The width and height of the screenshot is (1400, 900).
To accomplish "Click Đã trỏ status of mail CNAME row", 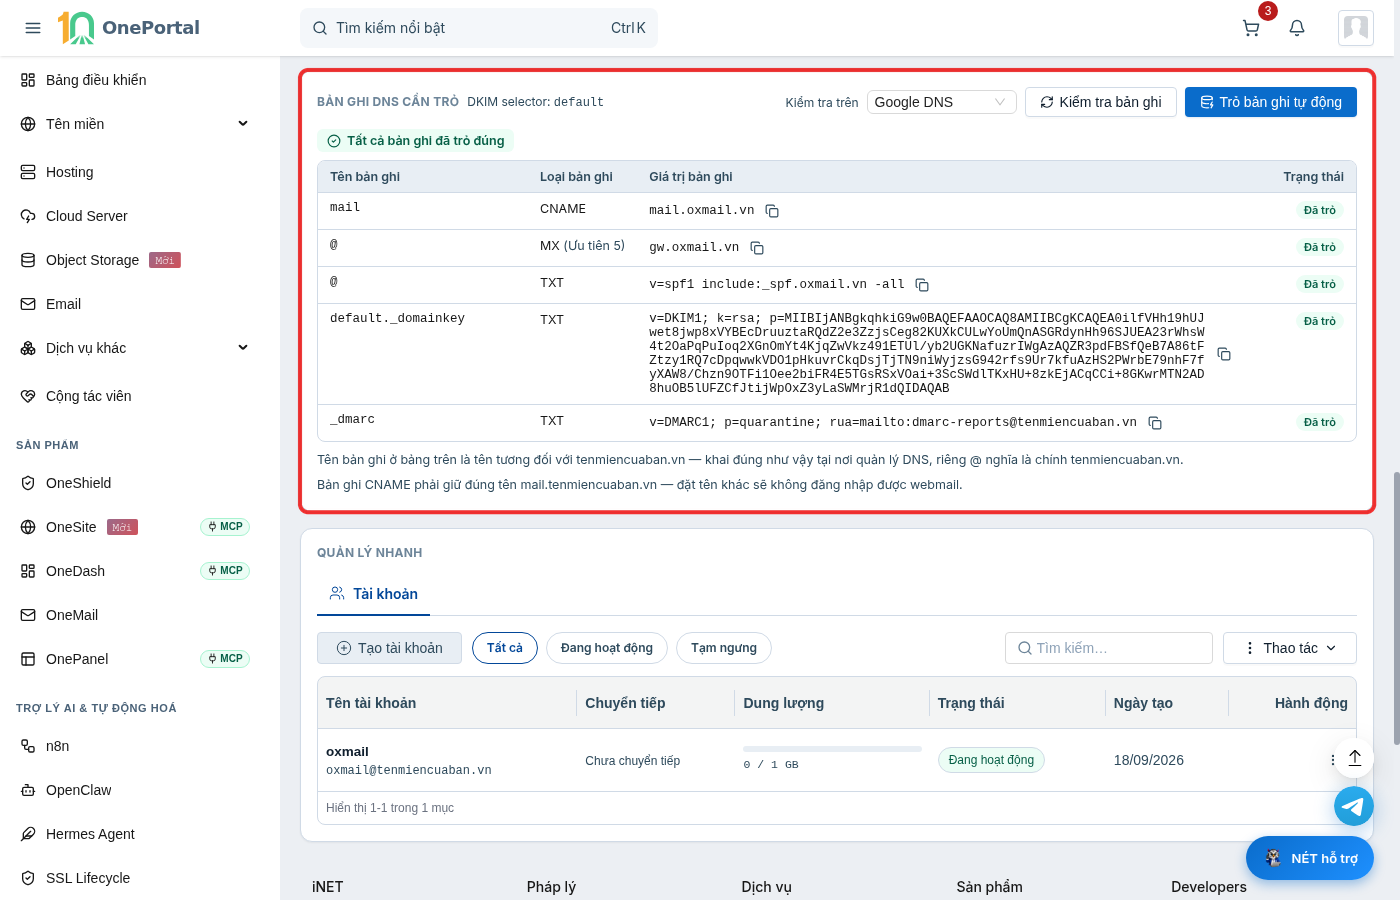I will [x=1320, y=211].
